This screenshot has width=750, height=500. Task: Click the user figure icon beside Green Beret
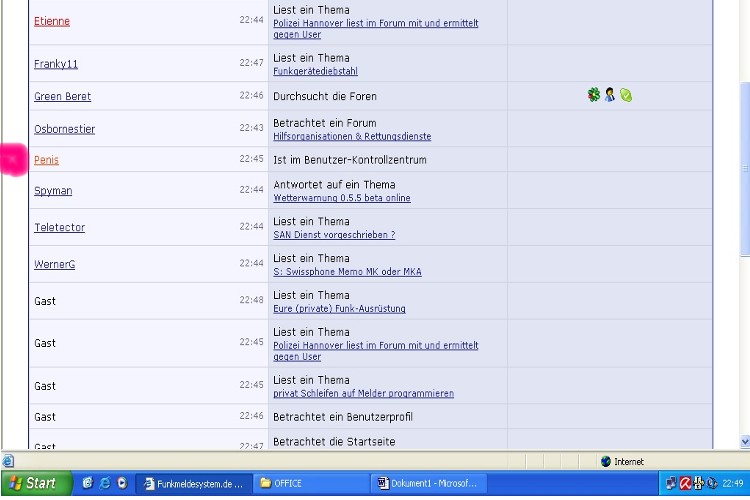(609, 96)
